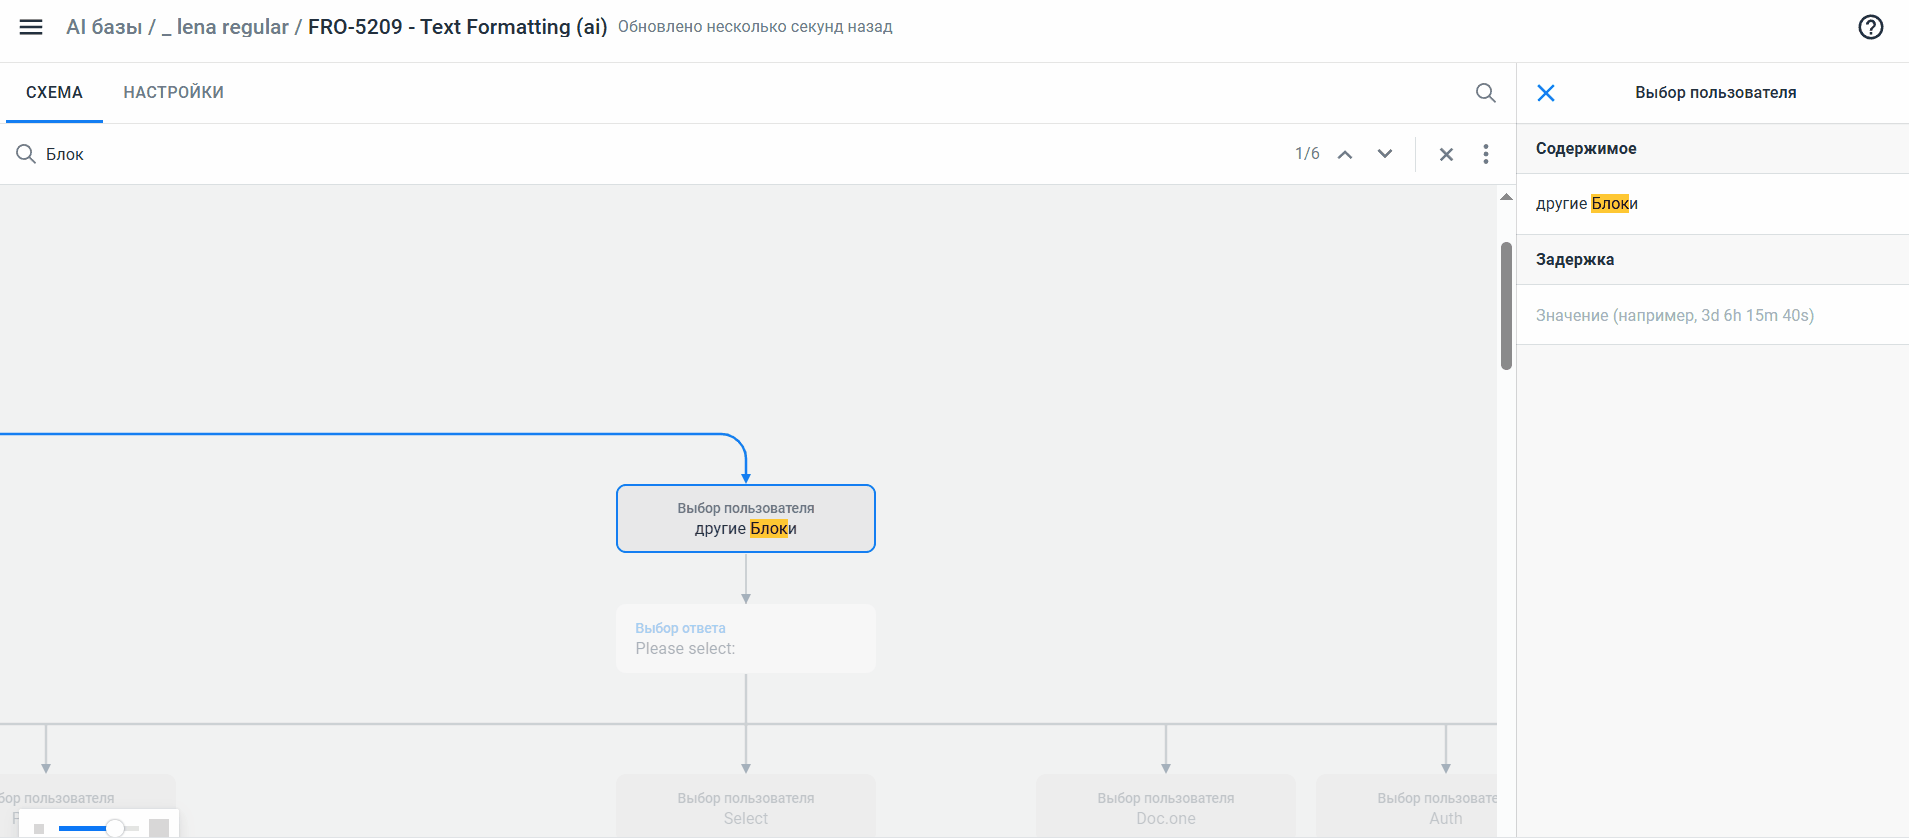The image size is (1909, 838).
Task: Go to previous search match
Action: (x=1345, y=154)
